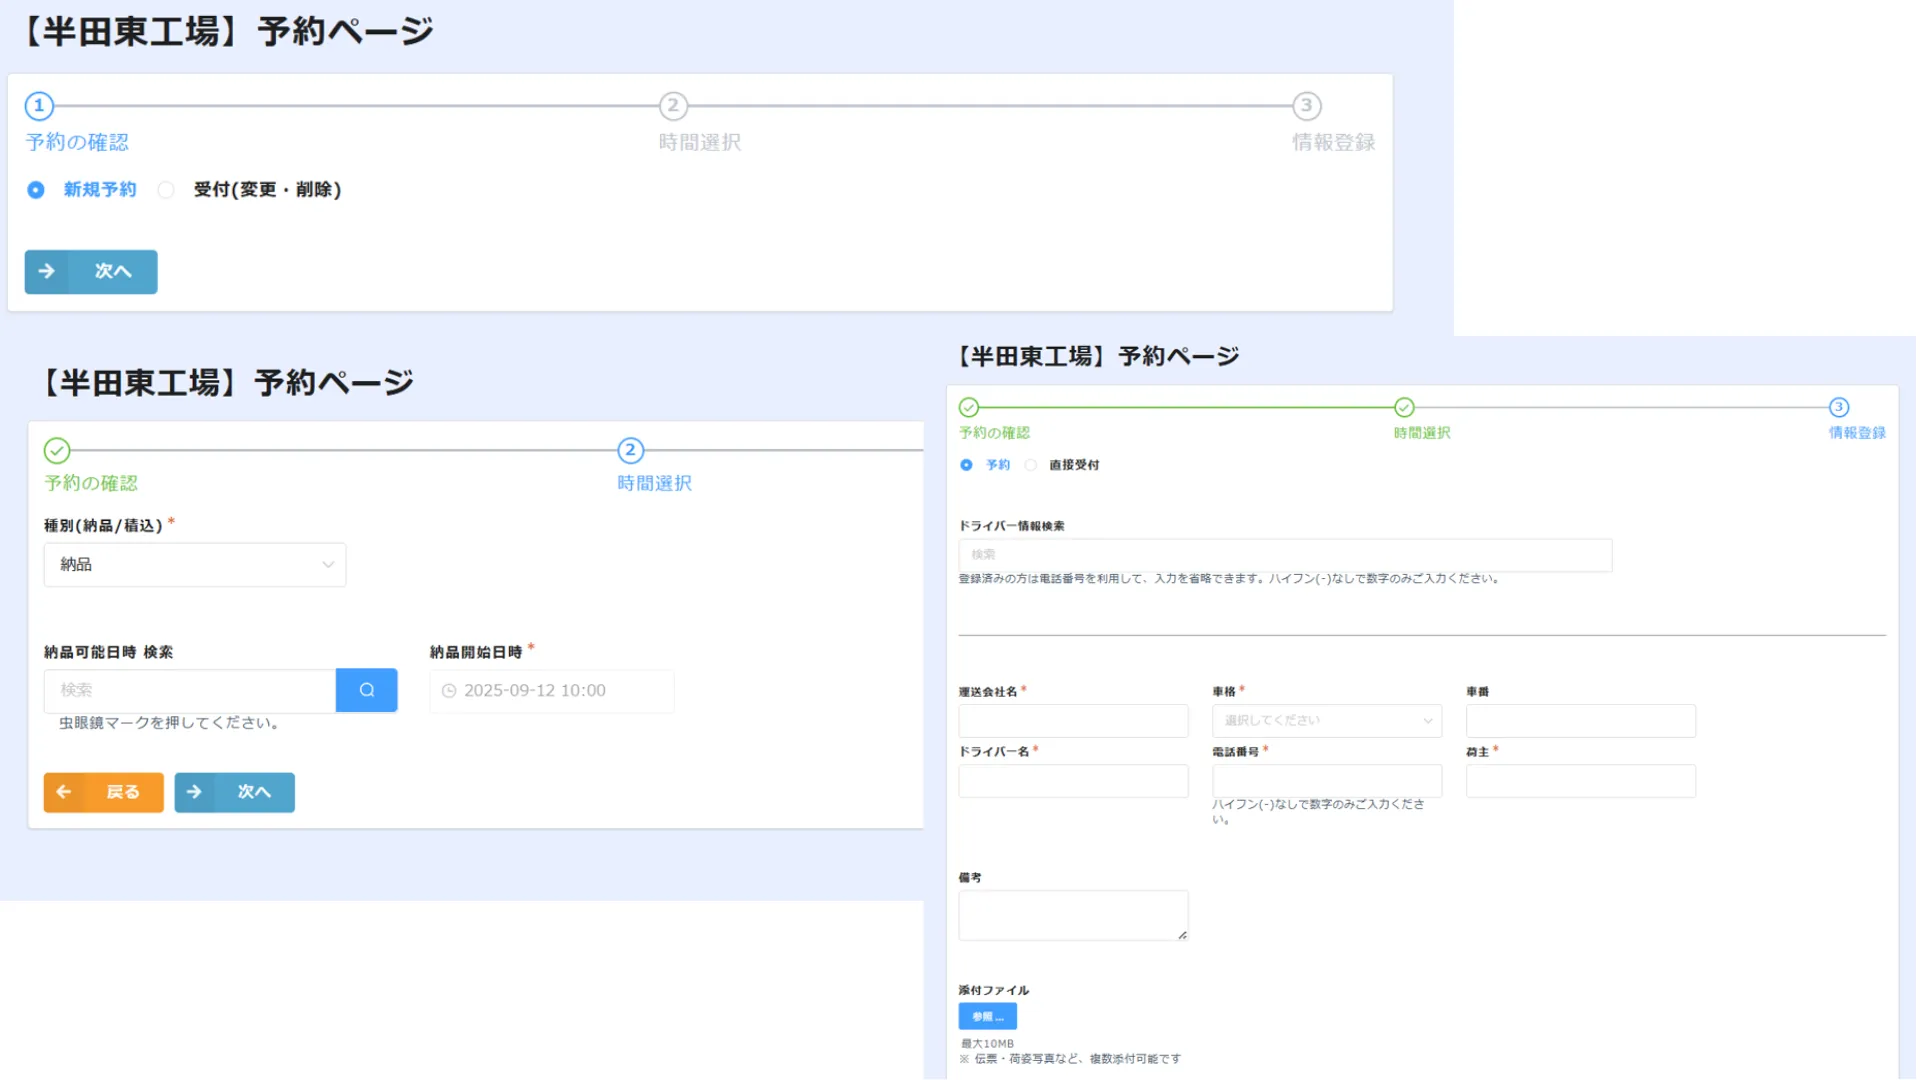The height and width of the screenshot is (1080, 1920).
Task: Click blue step 2 circle above 時間選択
Action: pos(630,451)
